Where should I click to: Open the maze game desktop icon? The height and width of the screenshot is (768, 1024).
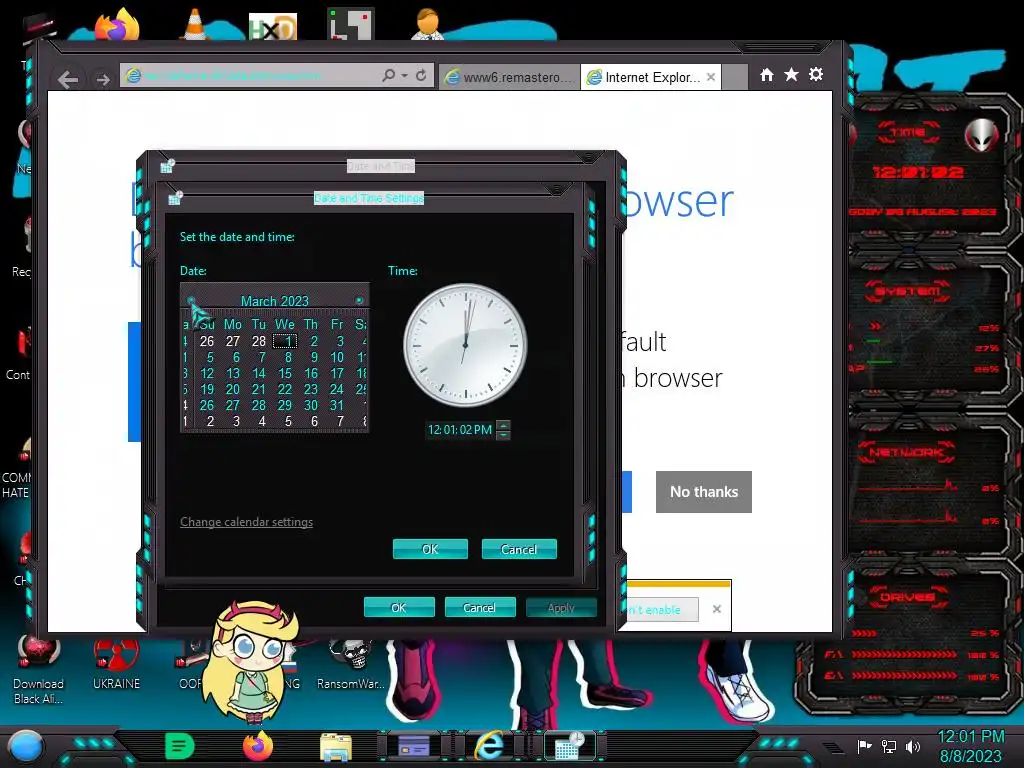click(x=351, y=25)
